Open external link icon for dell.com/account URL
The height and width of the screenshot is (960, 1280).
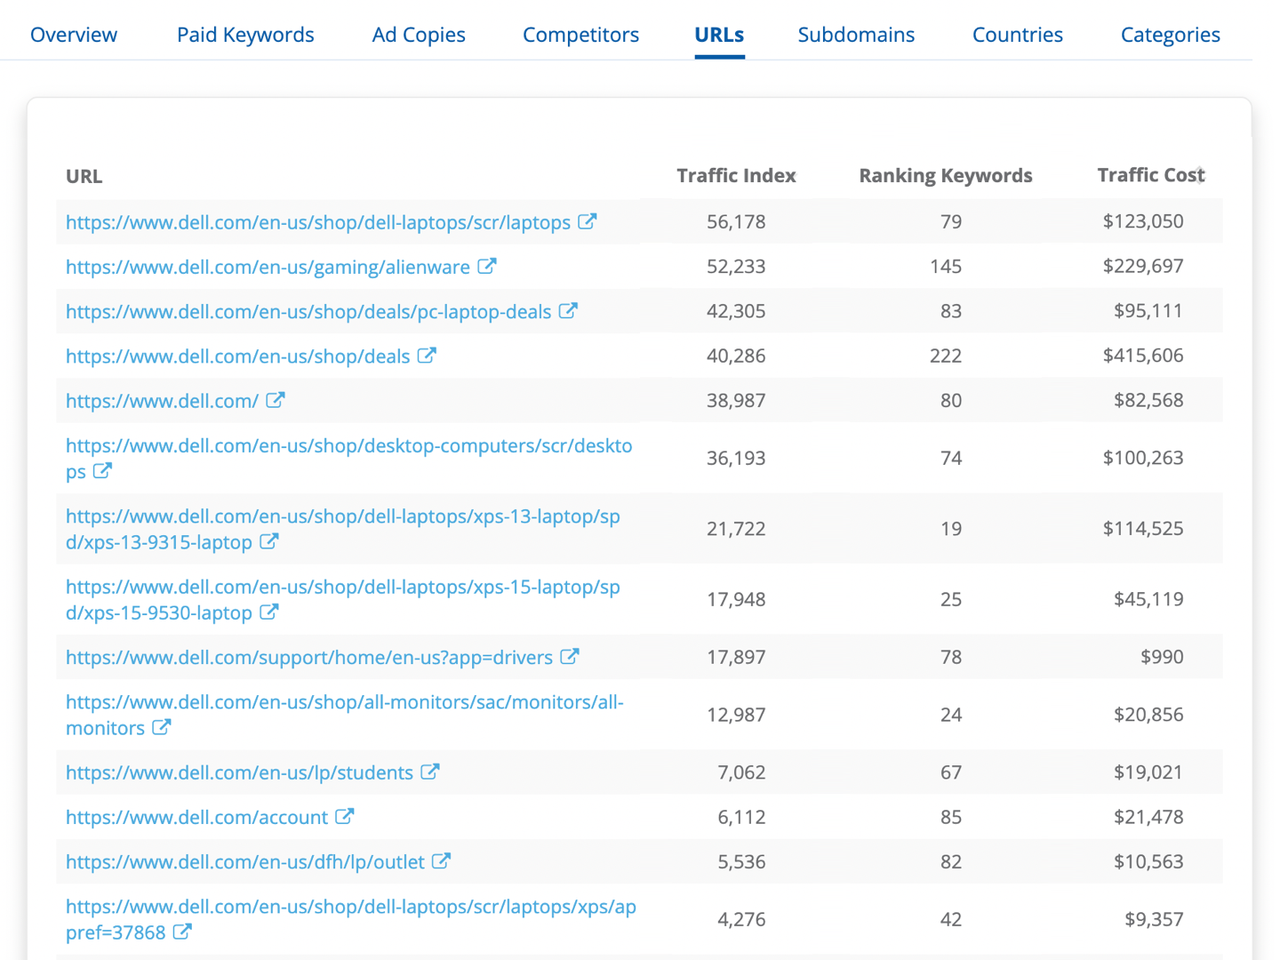345,816
